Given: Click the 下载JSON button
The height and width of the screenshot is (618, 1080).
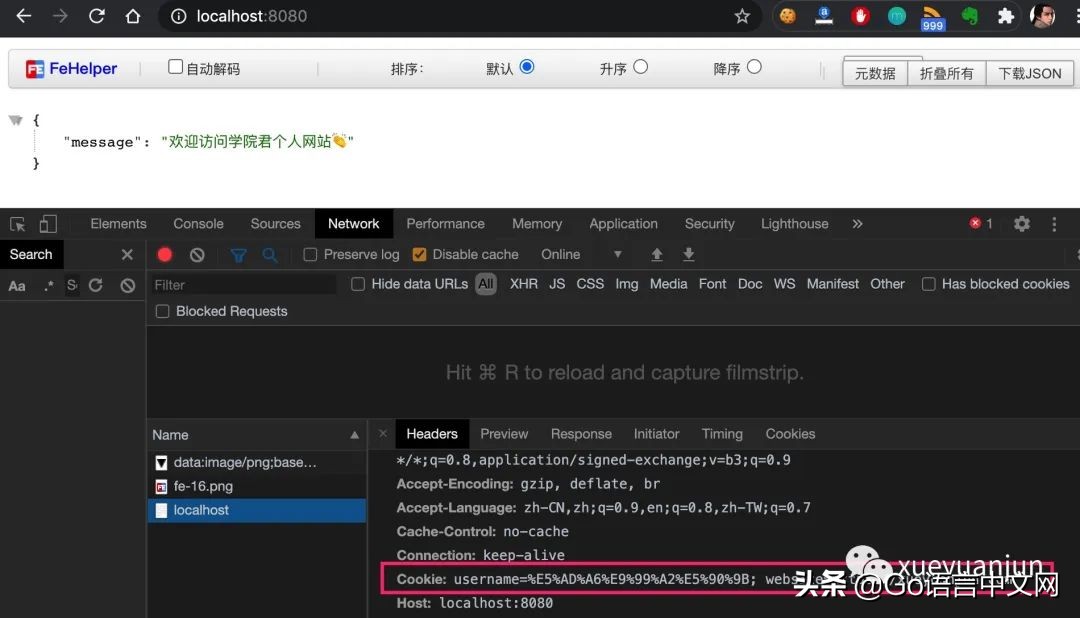Looking at the screenshot, I should [1030, 72].
